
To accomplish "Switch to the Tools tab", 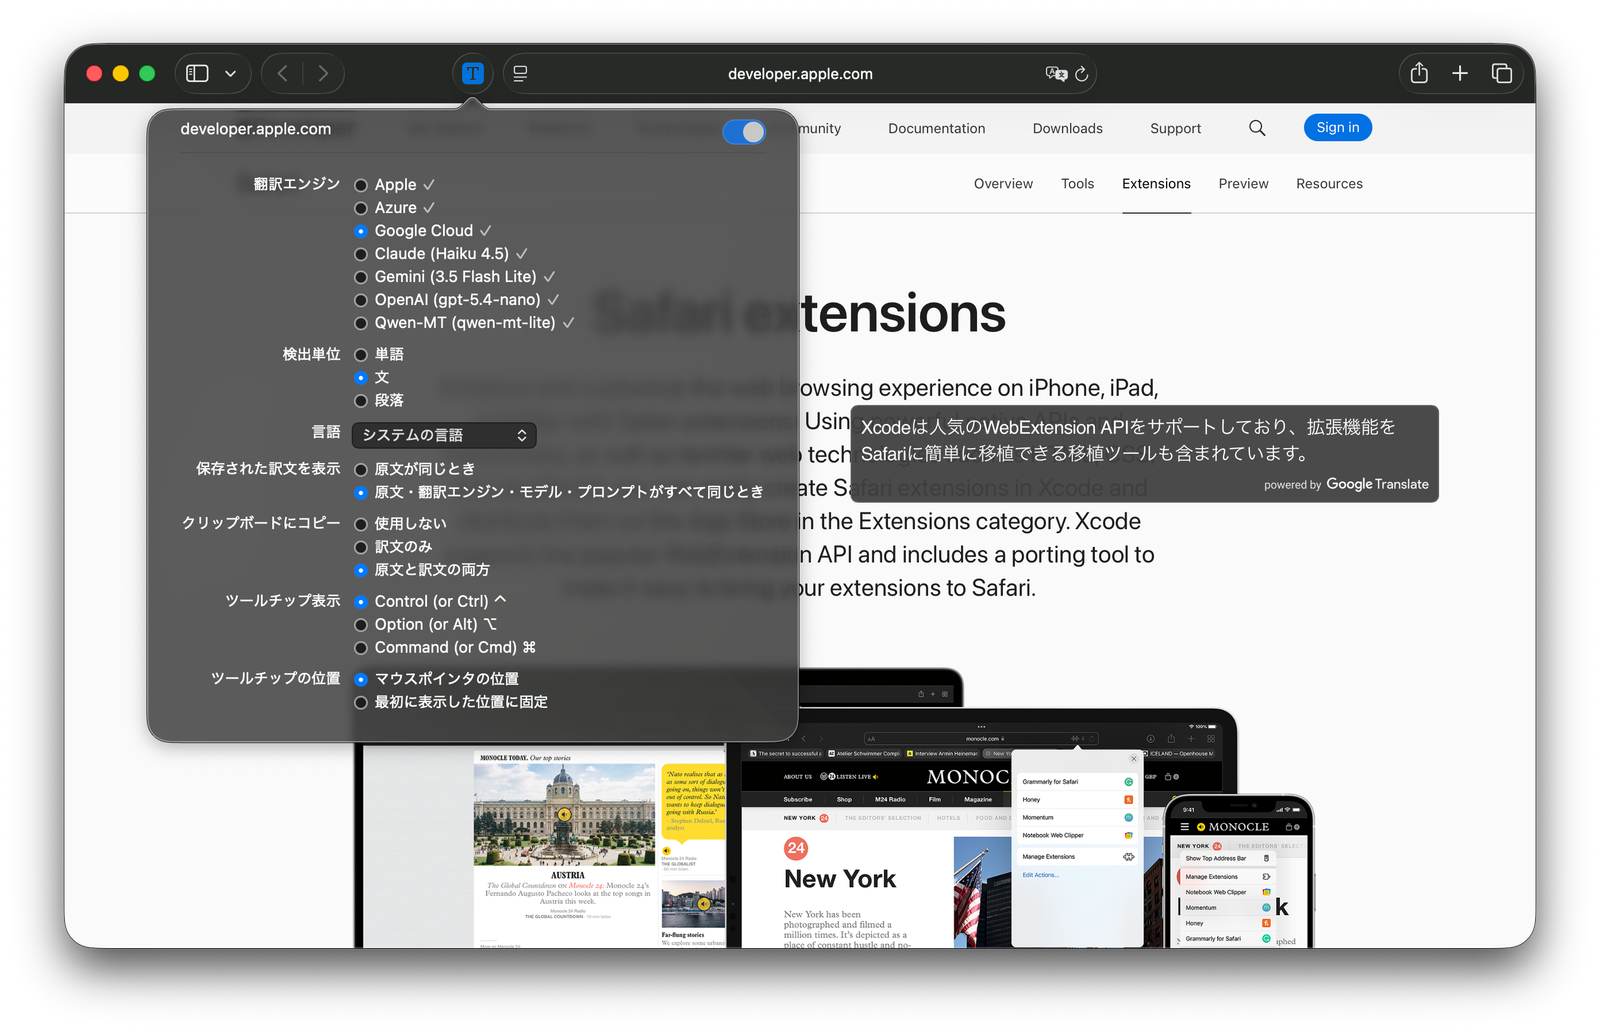I will 1077,184.
